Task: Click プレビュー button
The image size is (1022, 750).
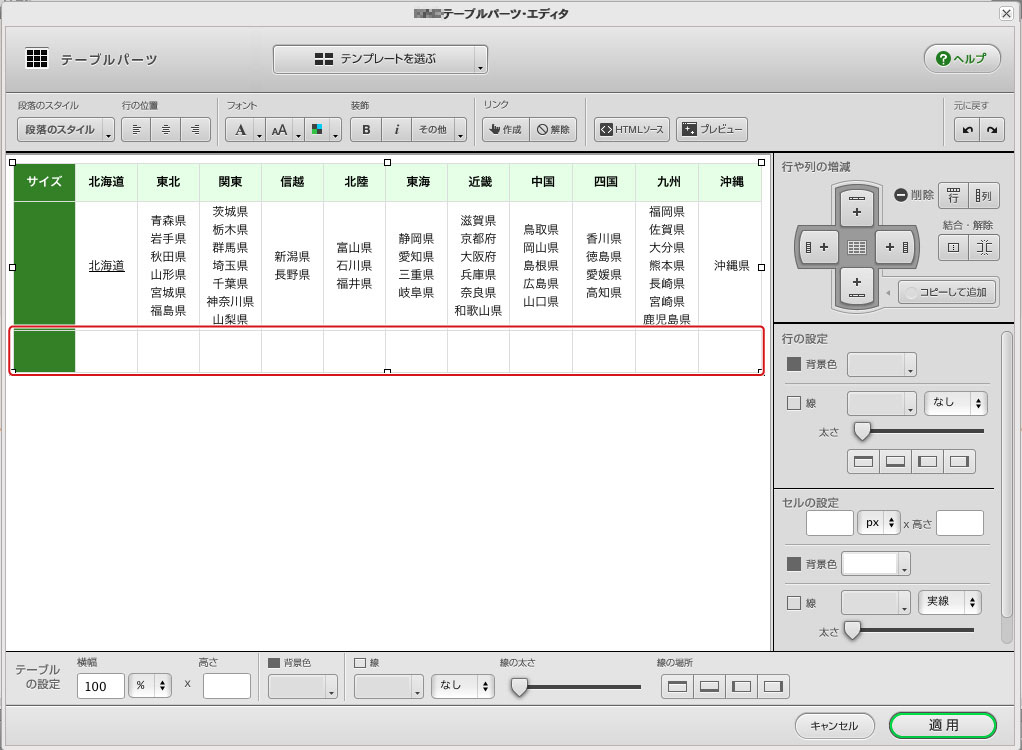Action: click(x=712, y=130)
